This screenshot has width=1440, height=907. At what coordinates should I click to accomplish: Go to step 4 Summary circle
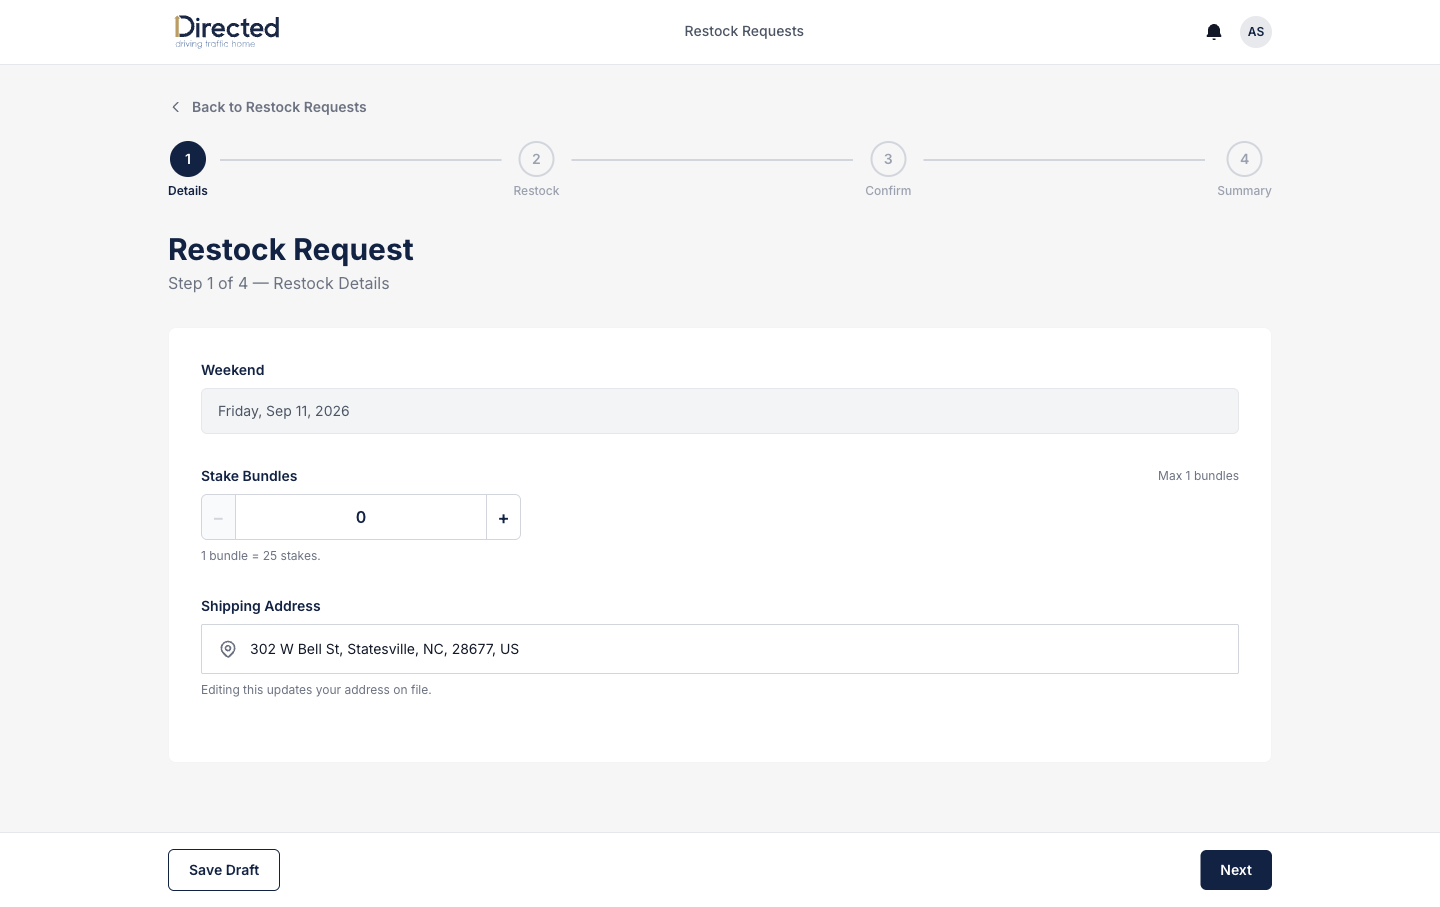tap(1244, 159)
